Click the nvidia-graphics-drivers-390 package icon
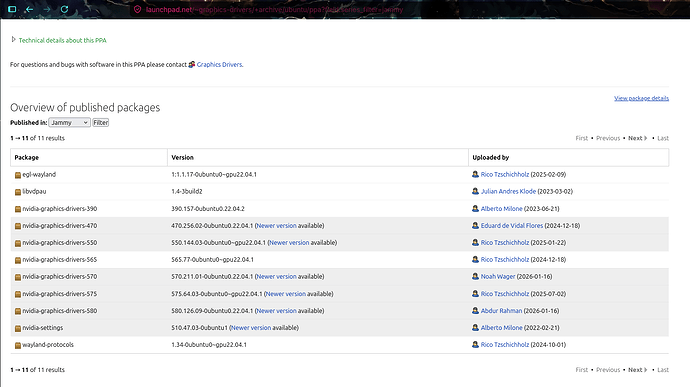690x387 pixels. click(x=18, y=209)
